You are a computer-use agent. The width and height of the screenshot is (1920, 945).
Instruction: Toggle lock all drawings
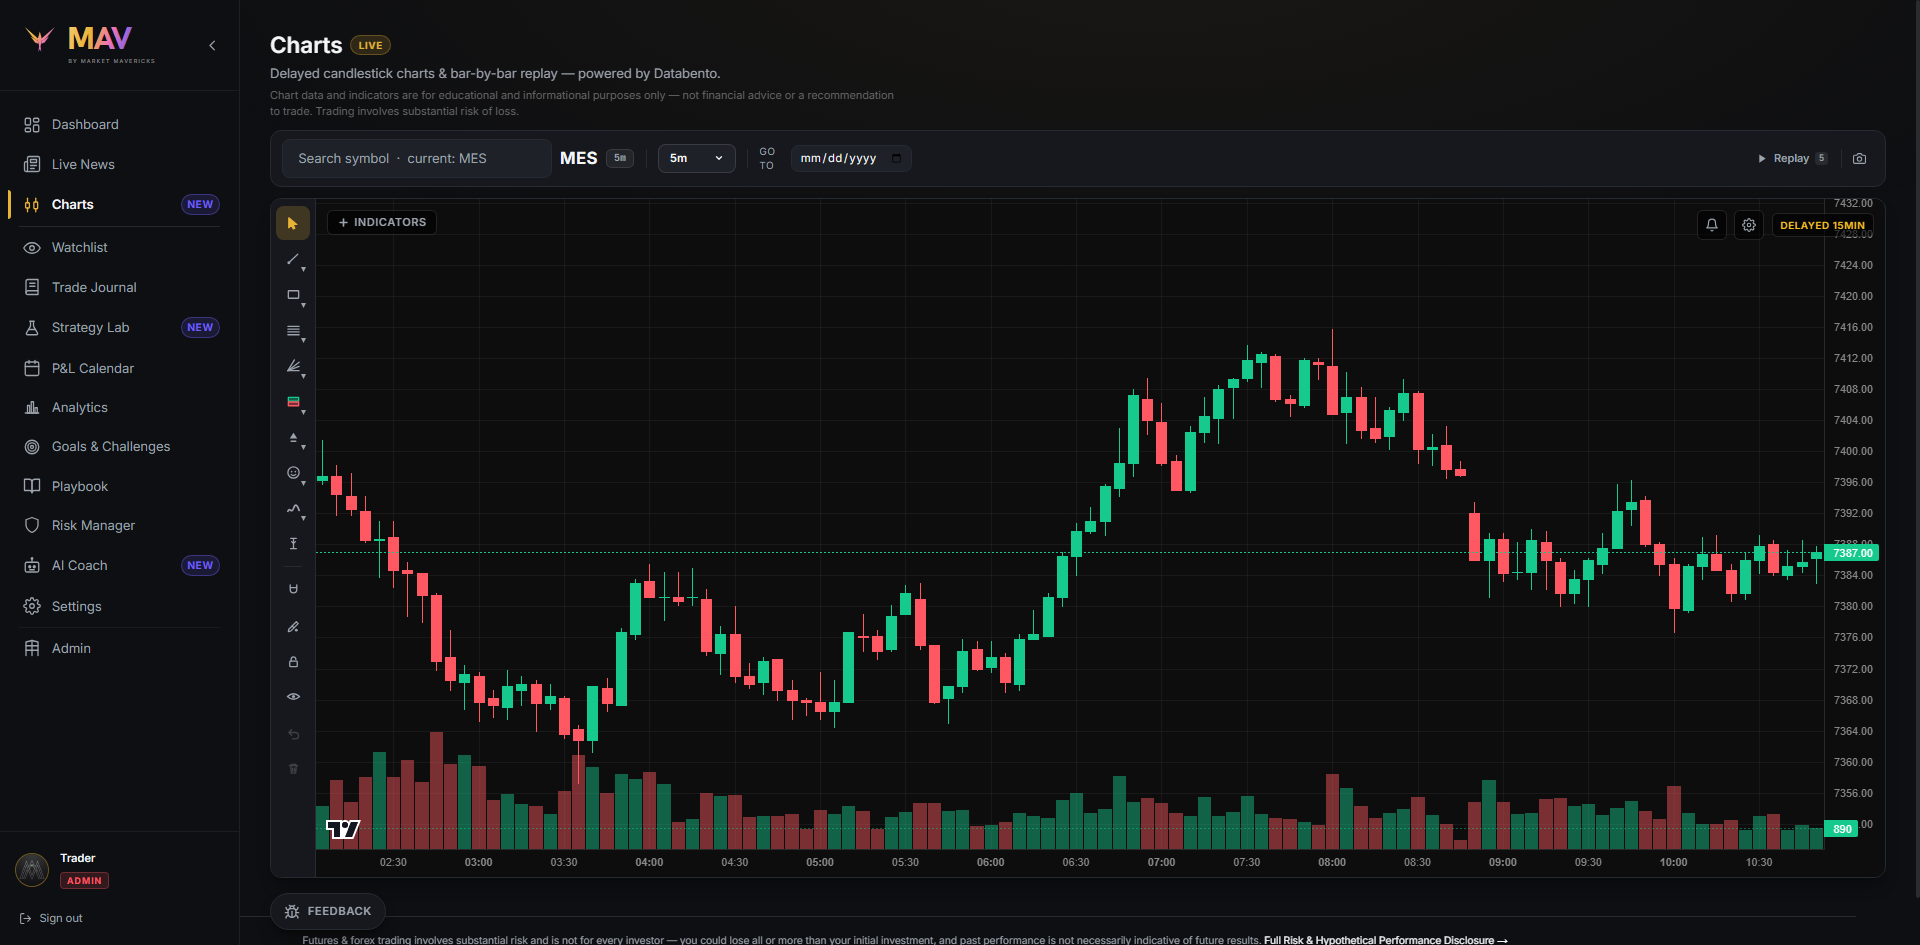pyautogui.click(x=293, y=662)
